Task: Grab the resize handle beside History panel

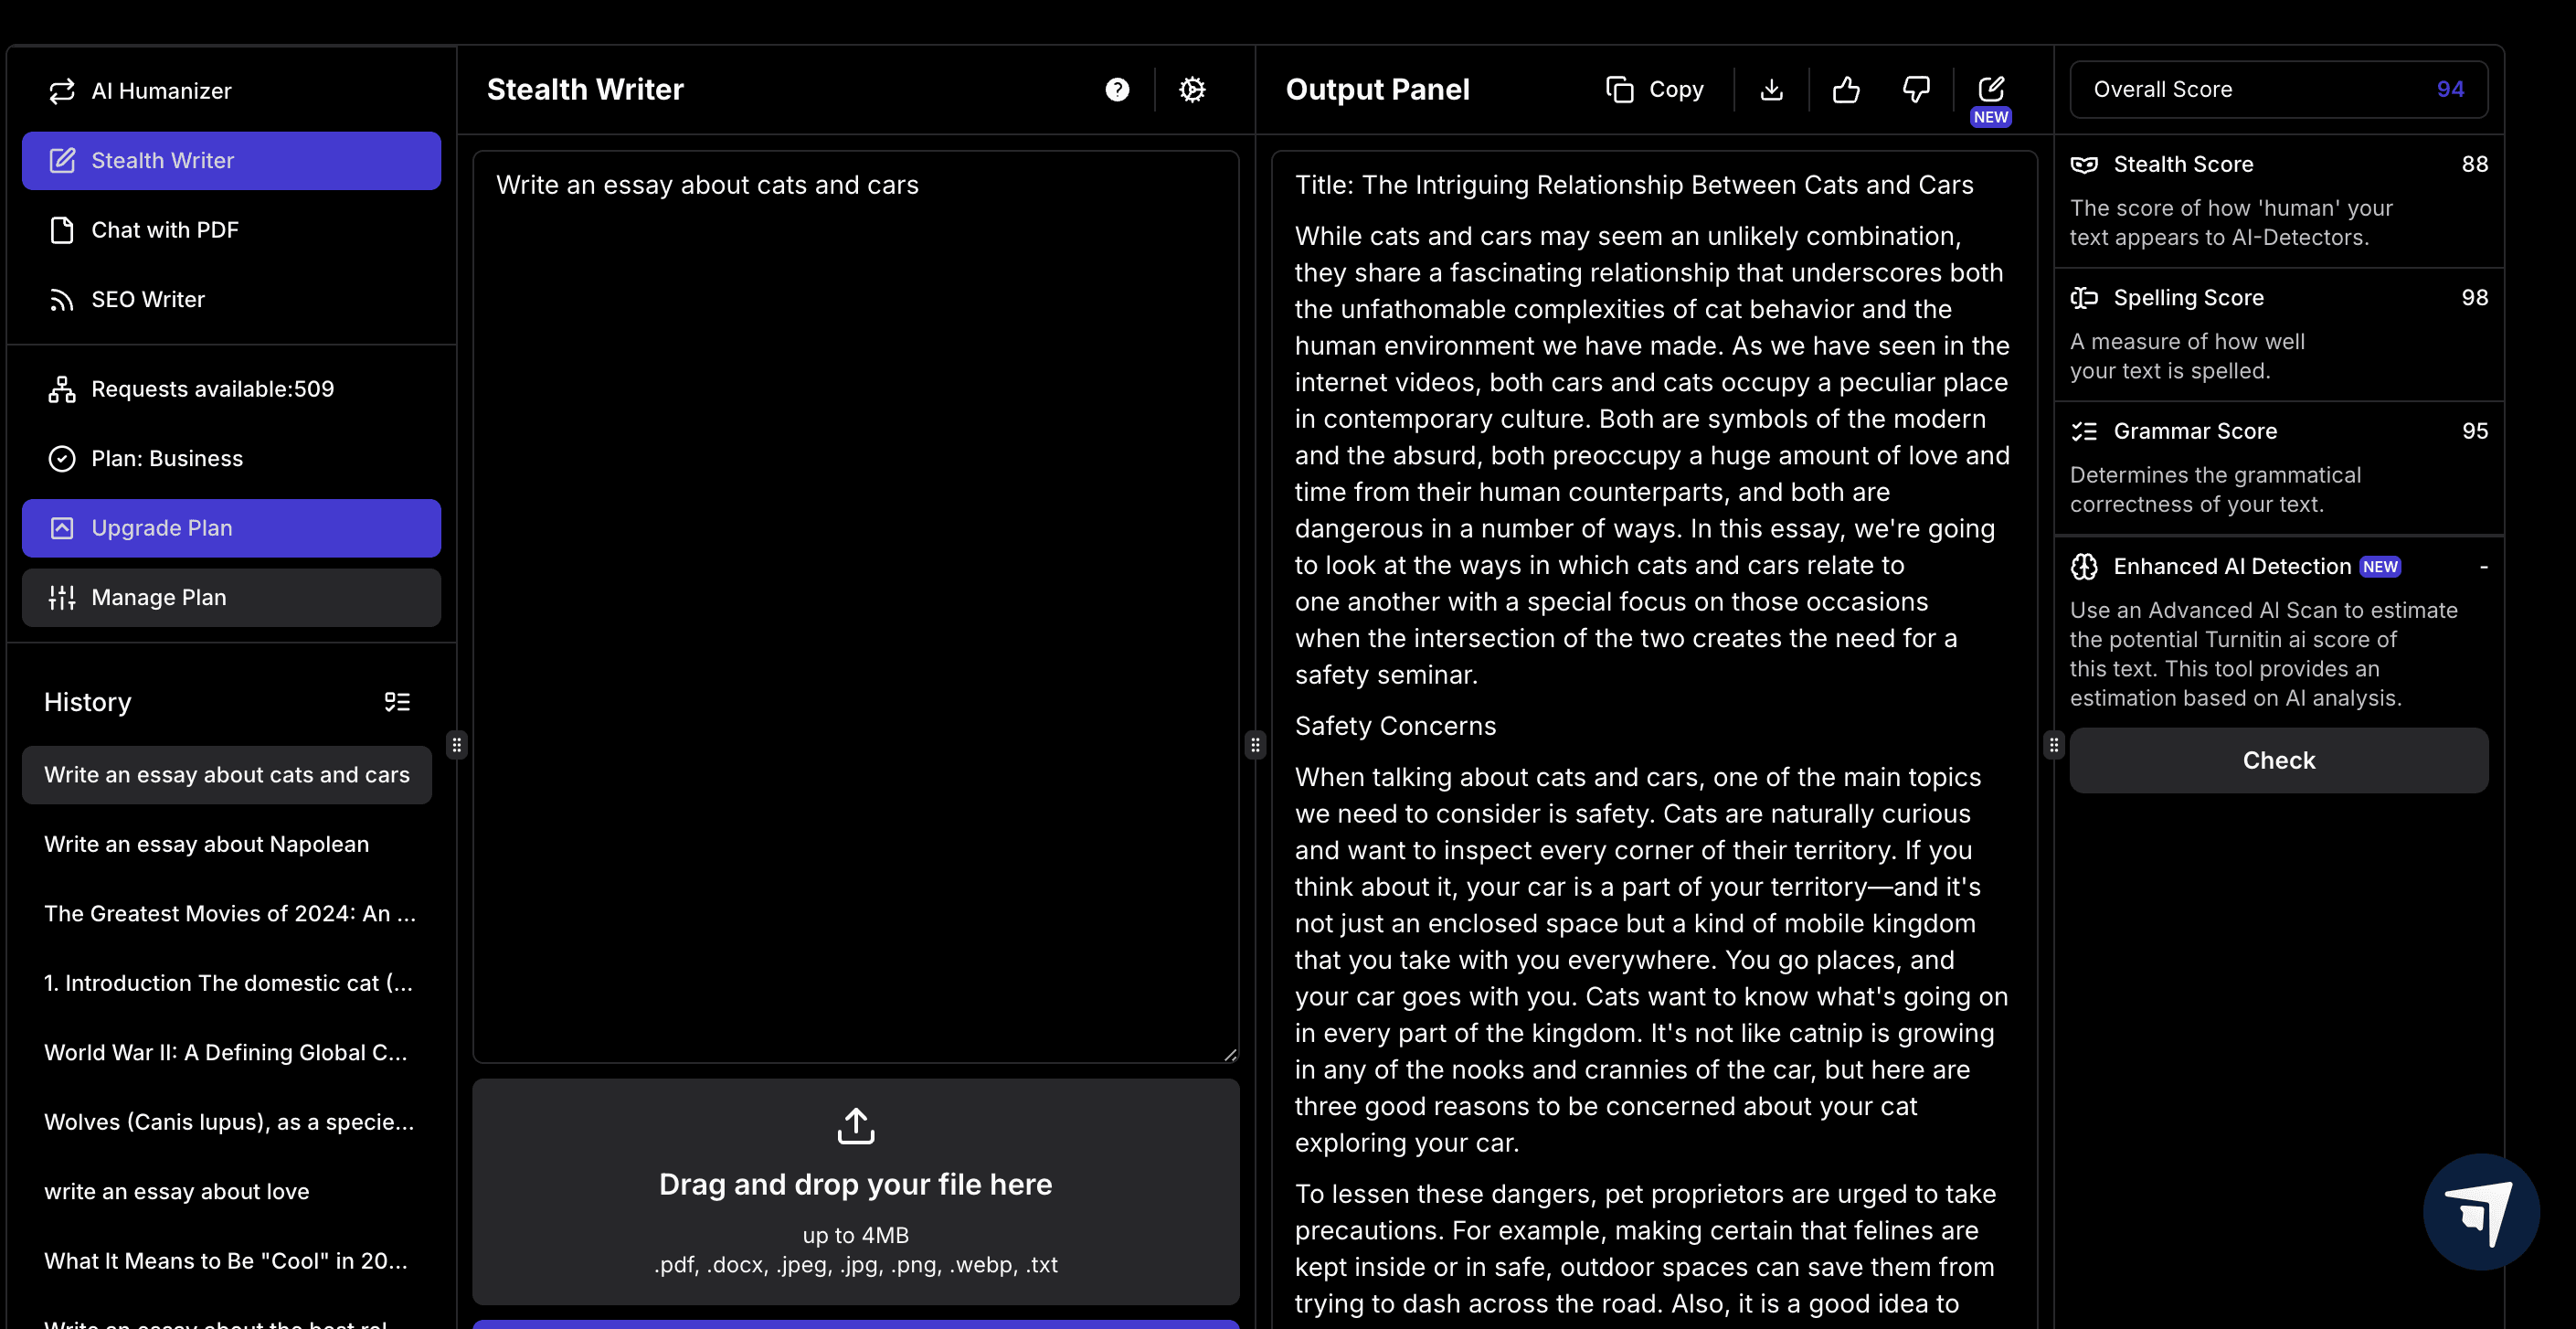Action: 456,745
